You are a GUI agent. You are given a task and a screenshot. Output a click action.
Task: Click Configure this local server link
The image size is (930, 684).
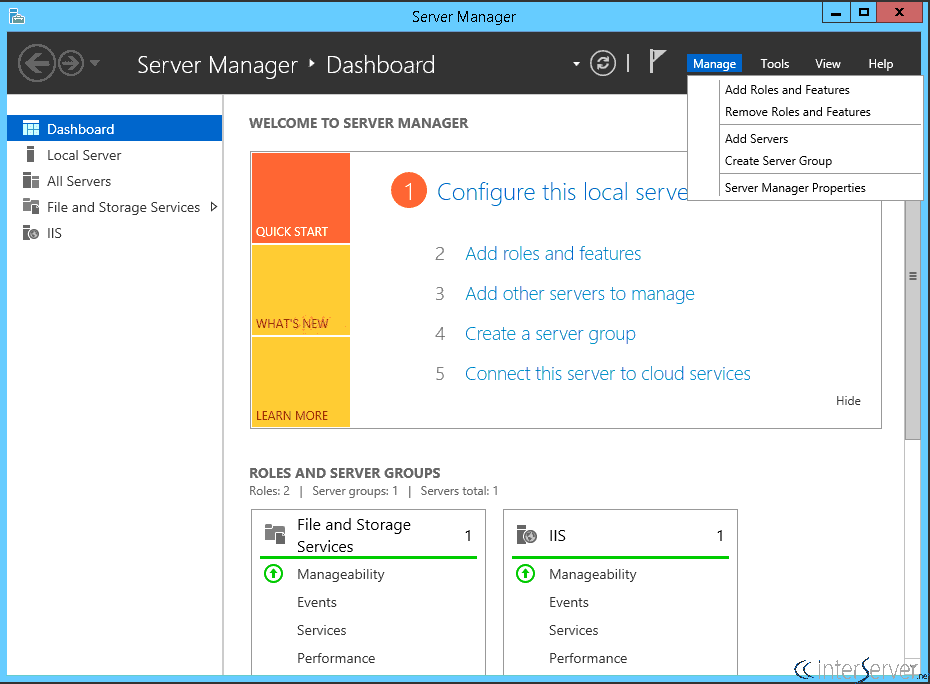tap(562, 192)
